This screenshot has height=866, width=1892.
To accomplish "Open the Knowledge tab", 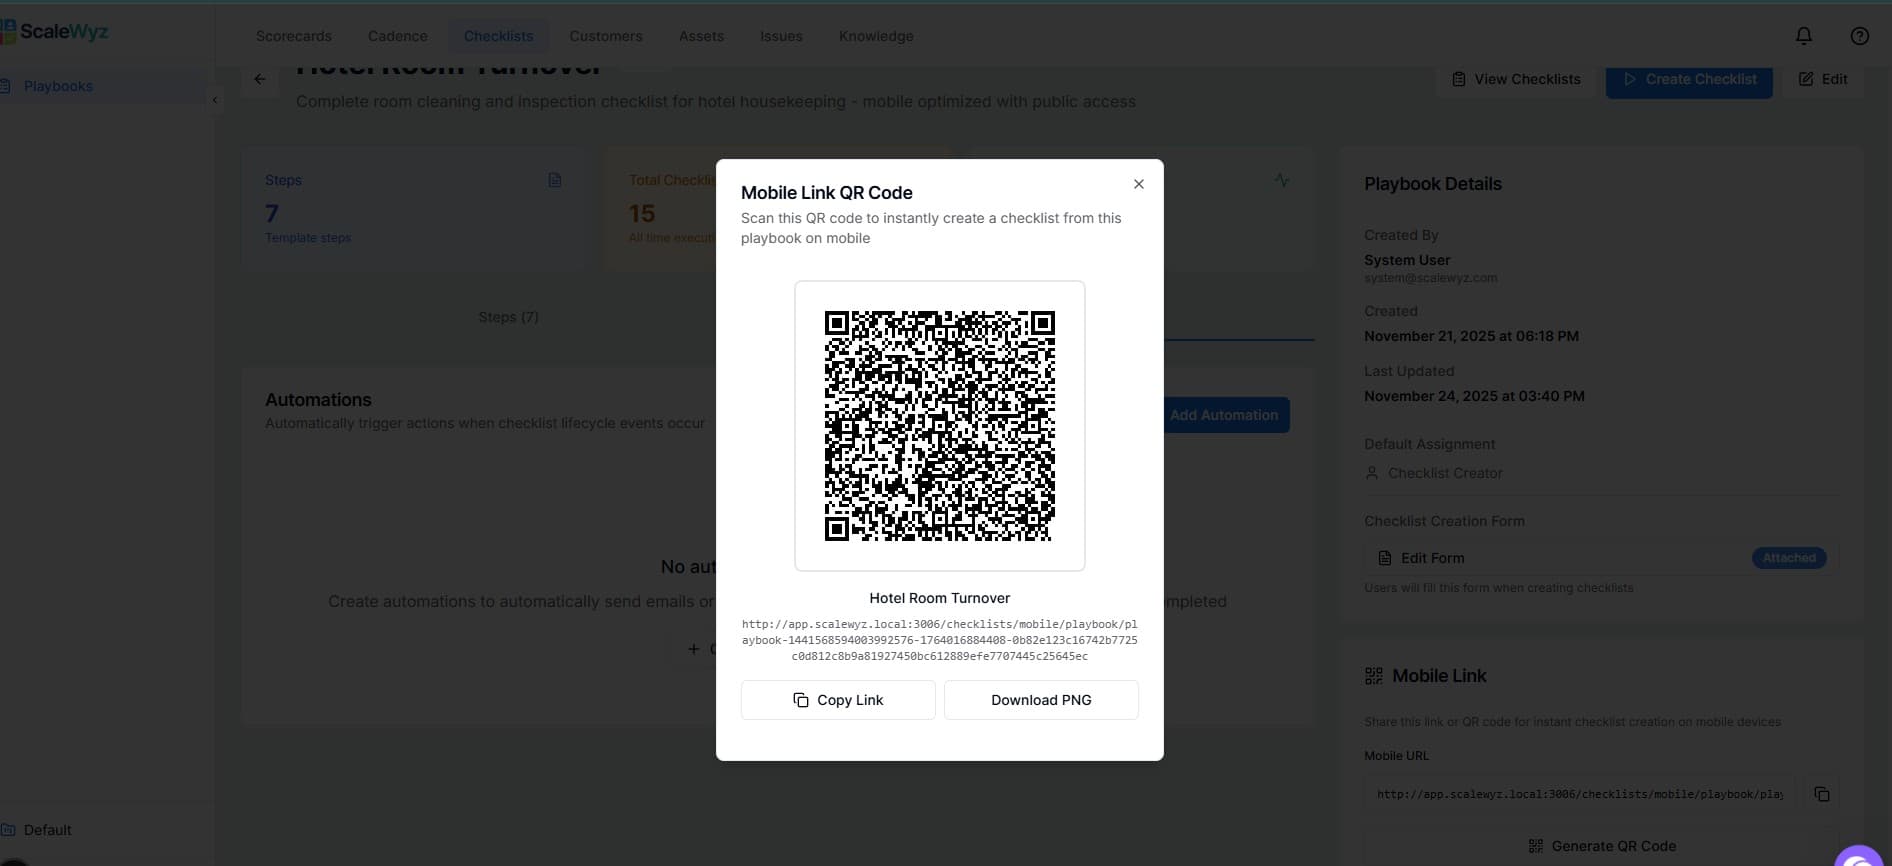I will tap(876, 36).
